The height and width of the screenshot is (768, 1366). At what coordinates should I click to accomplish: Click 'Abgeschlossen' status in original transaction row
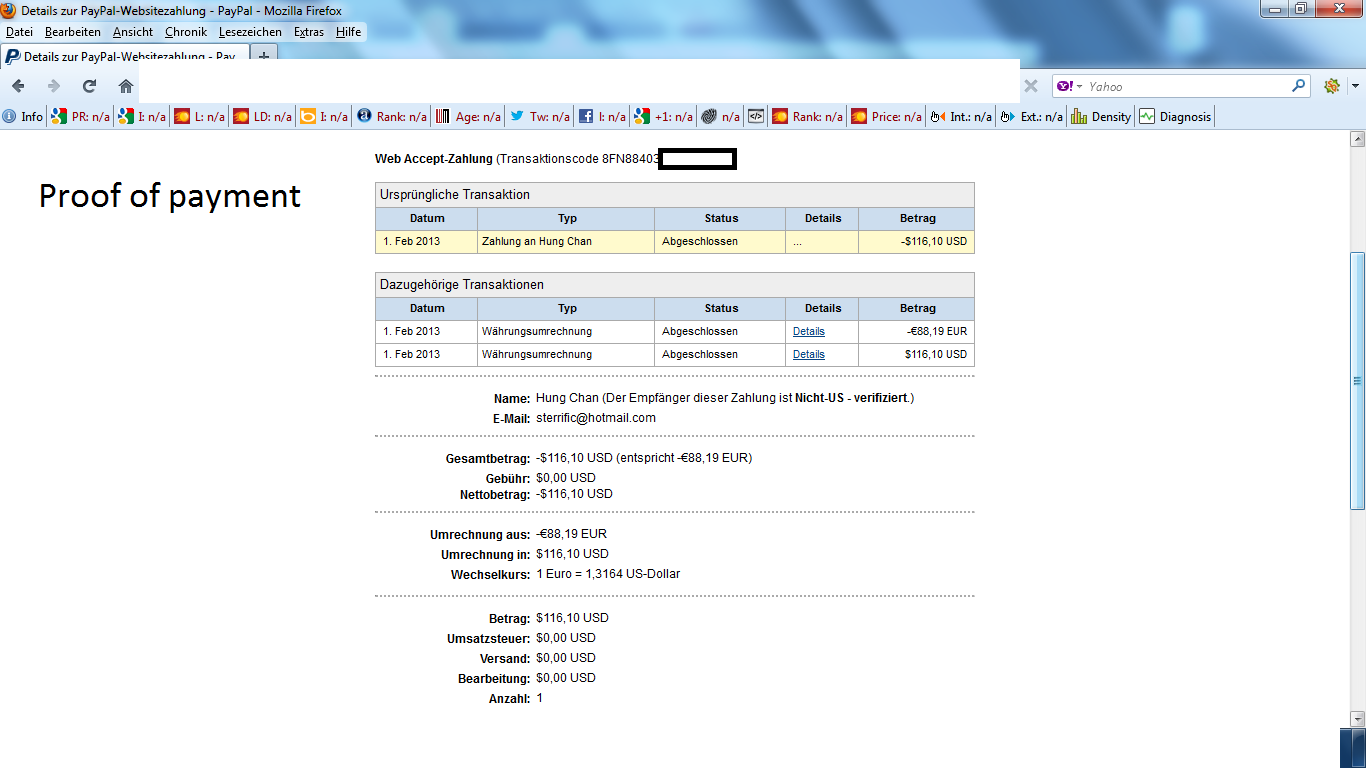[x=700, y=242]
